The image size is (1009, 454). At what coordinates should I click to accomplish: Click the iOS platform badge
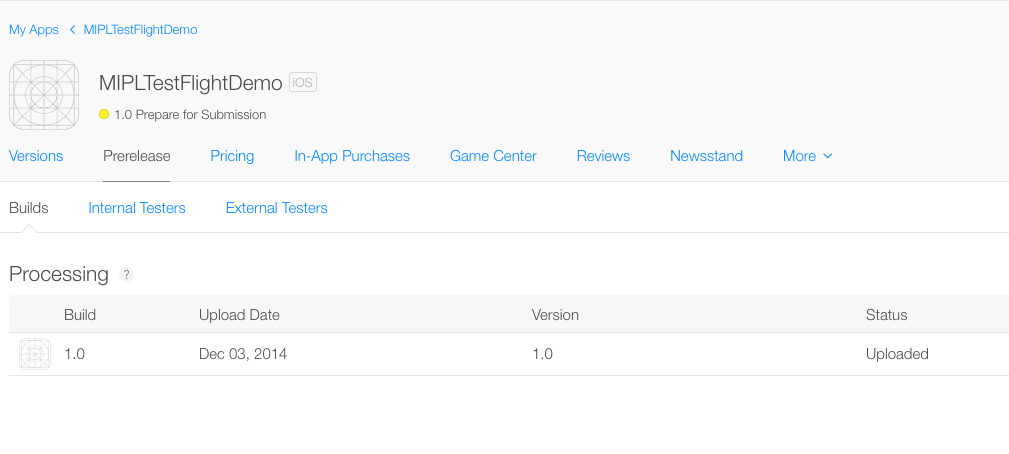click(302, 82)
